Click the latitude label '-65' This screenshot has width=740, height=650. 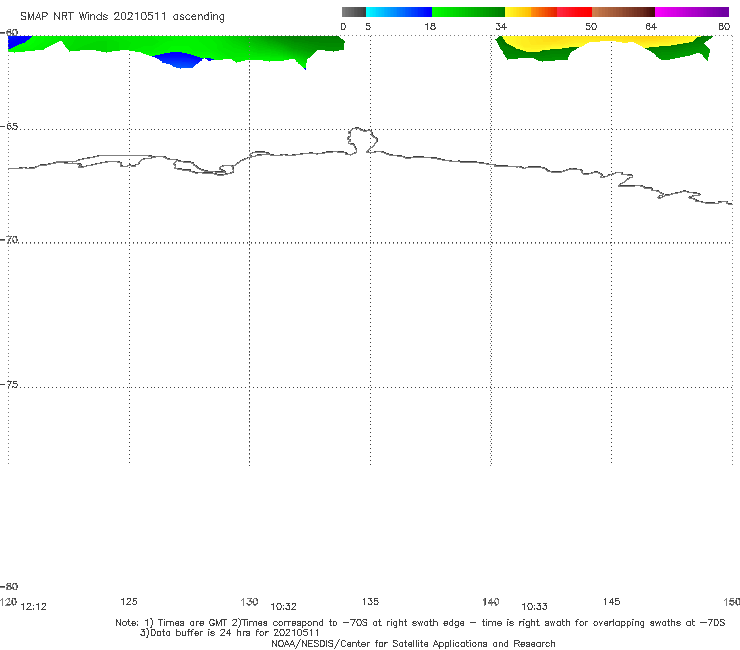point(9,127)
